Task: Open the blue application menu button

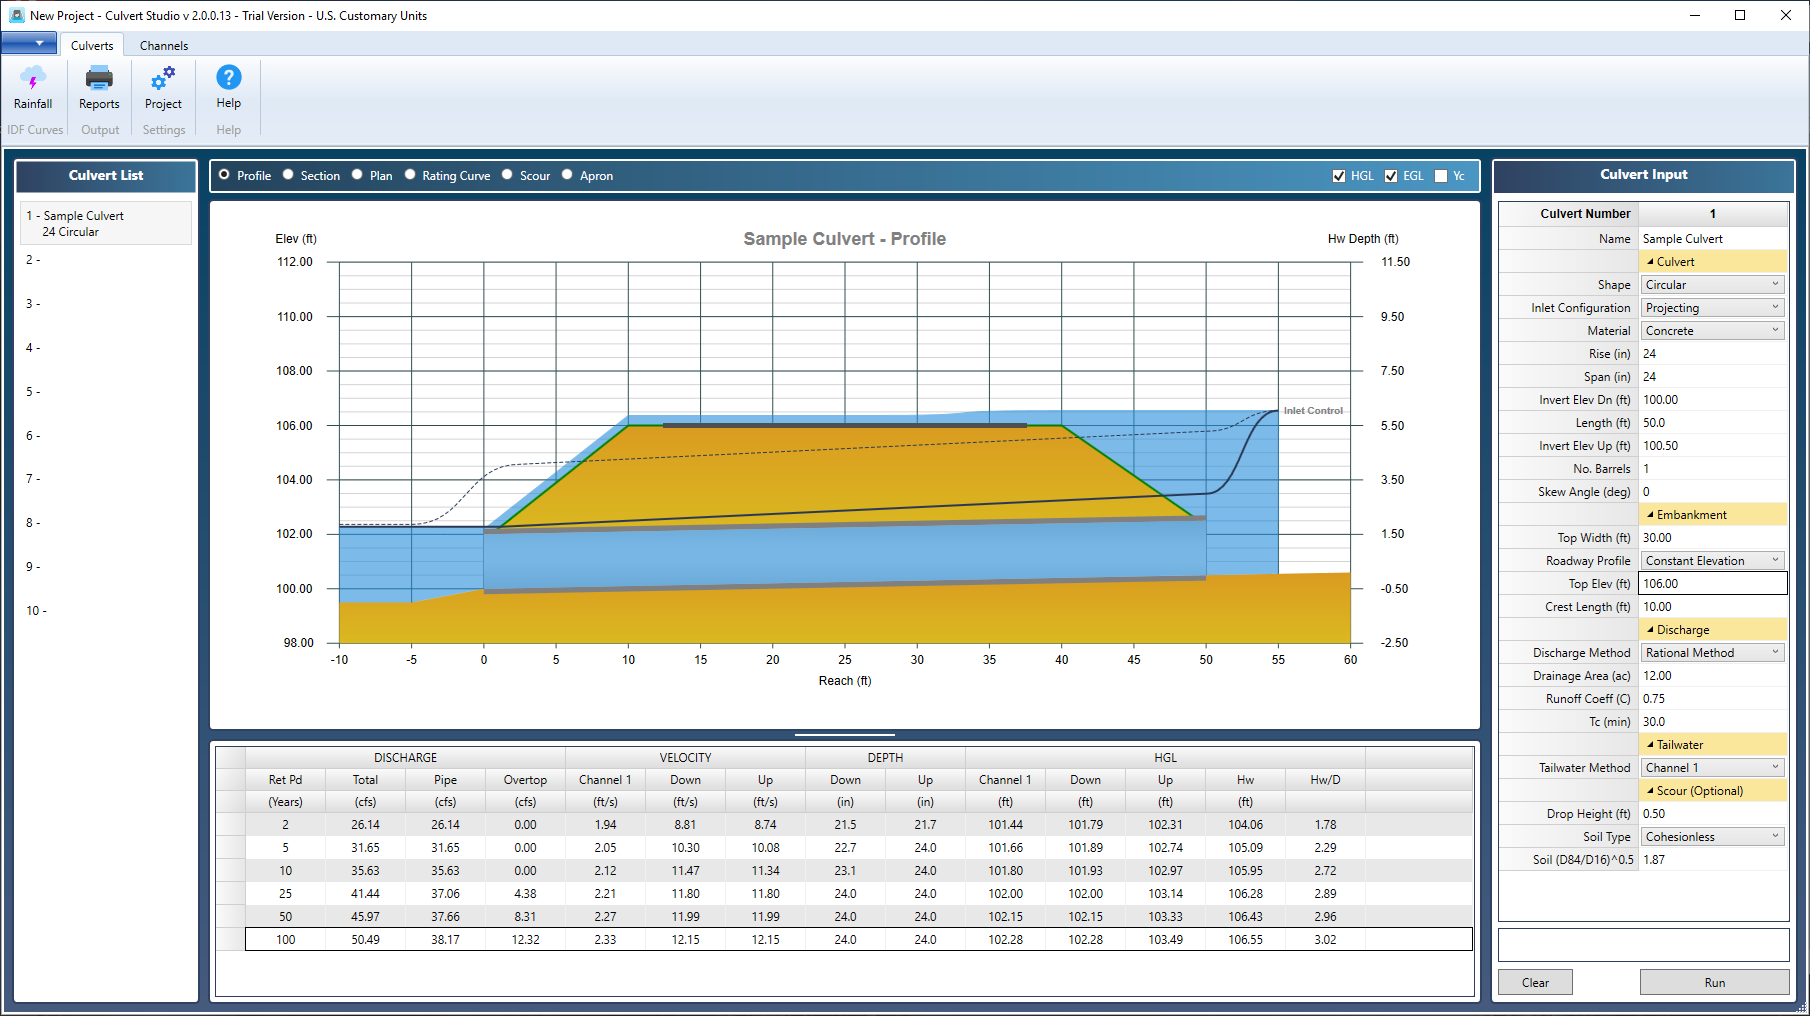Action: click(x=29, y=43)
